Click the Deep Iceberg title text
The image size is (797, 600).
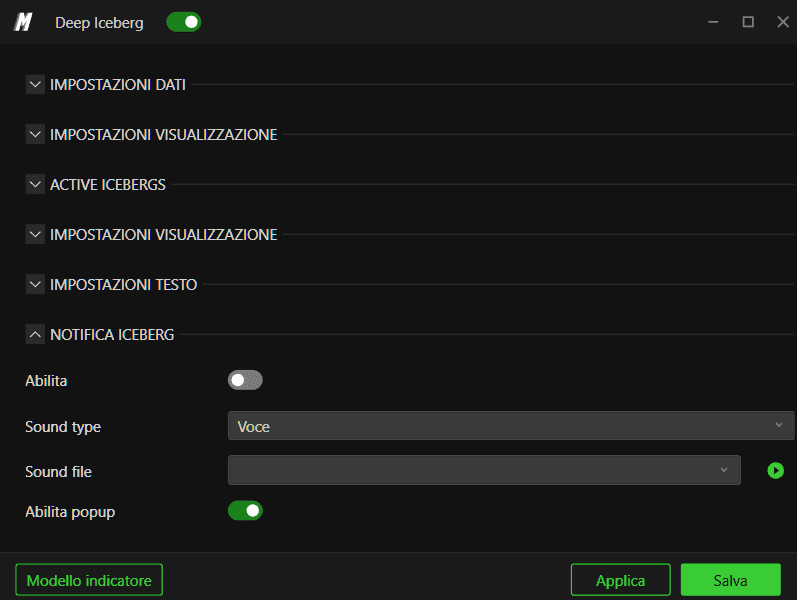(99, 23)
